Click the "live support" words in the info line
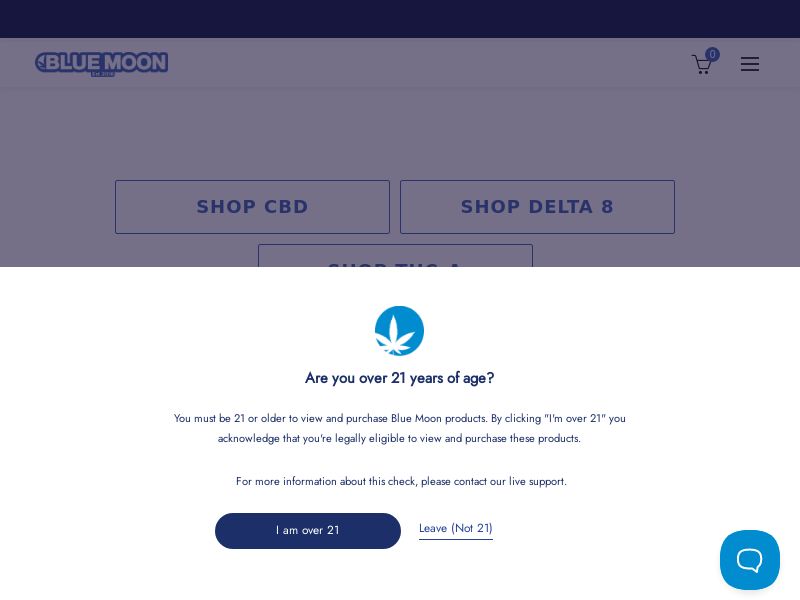This screenshot has height=600, width=800. (537, 482)
